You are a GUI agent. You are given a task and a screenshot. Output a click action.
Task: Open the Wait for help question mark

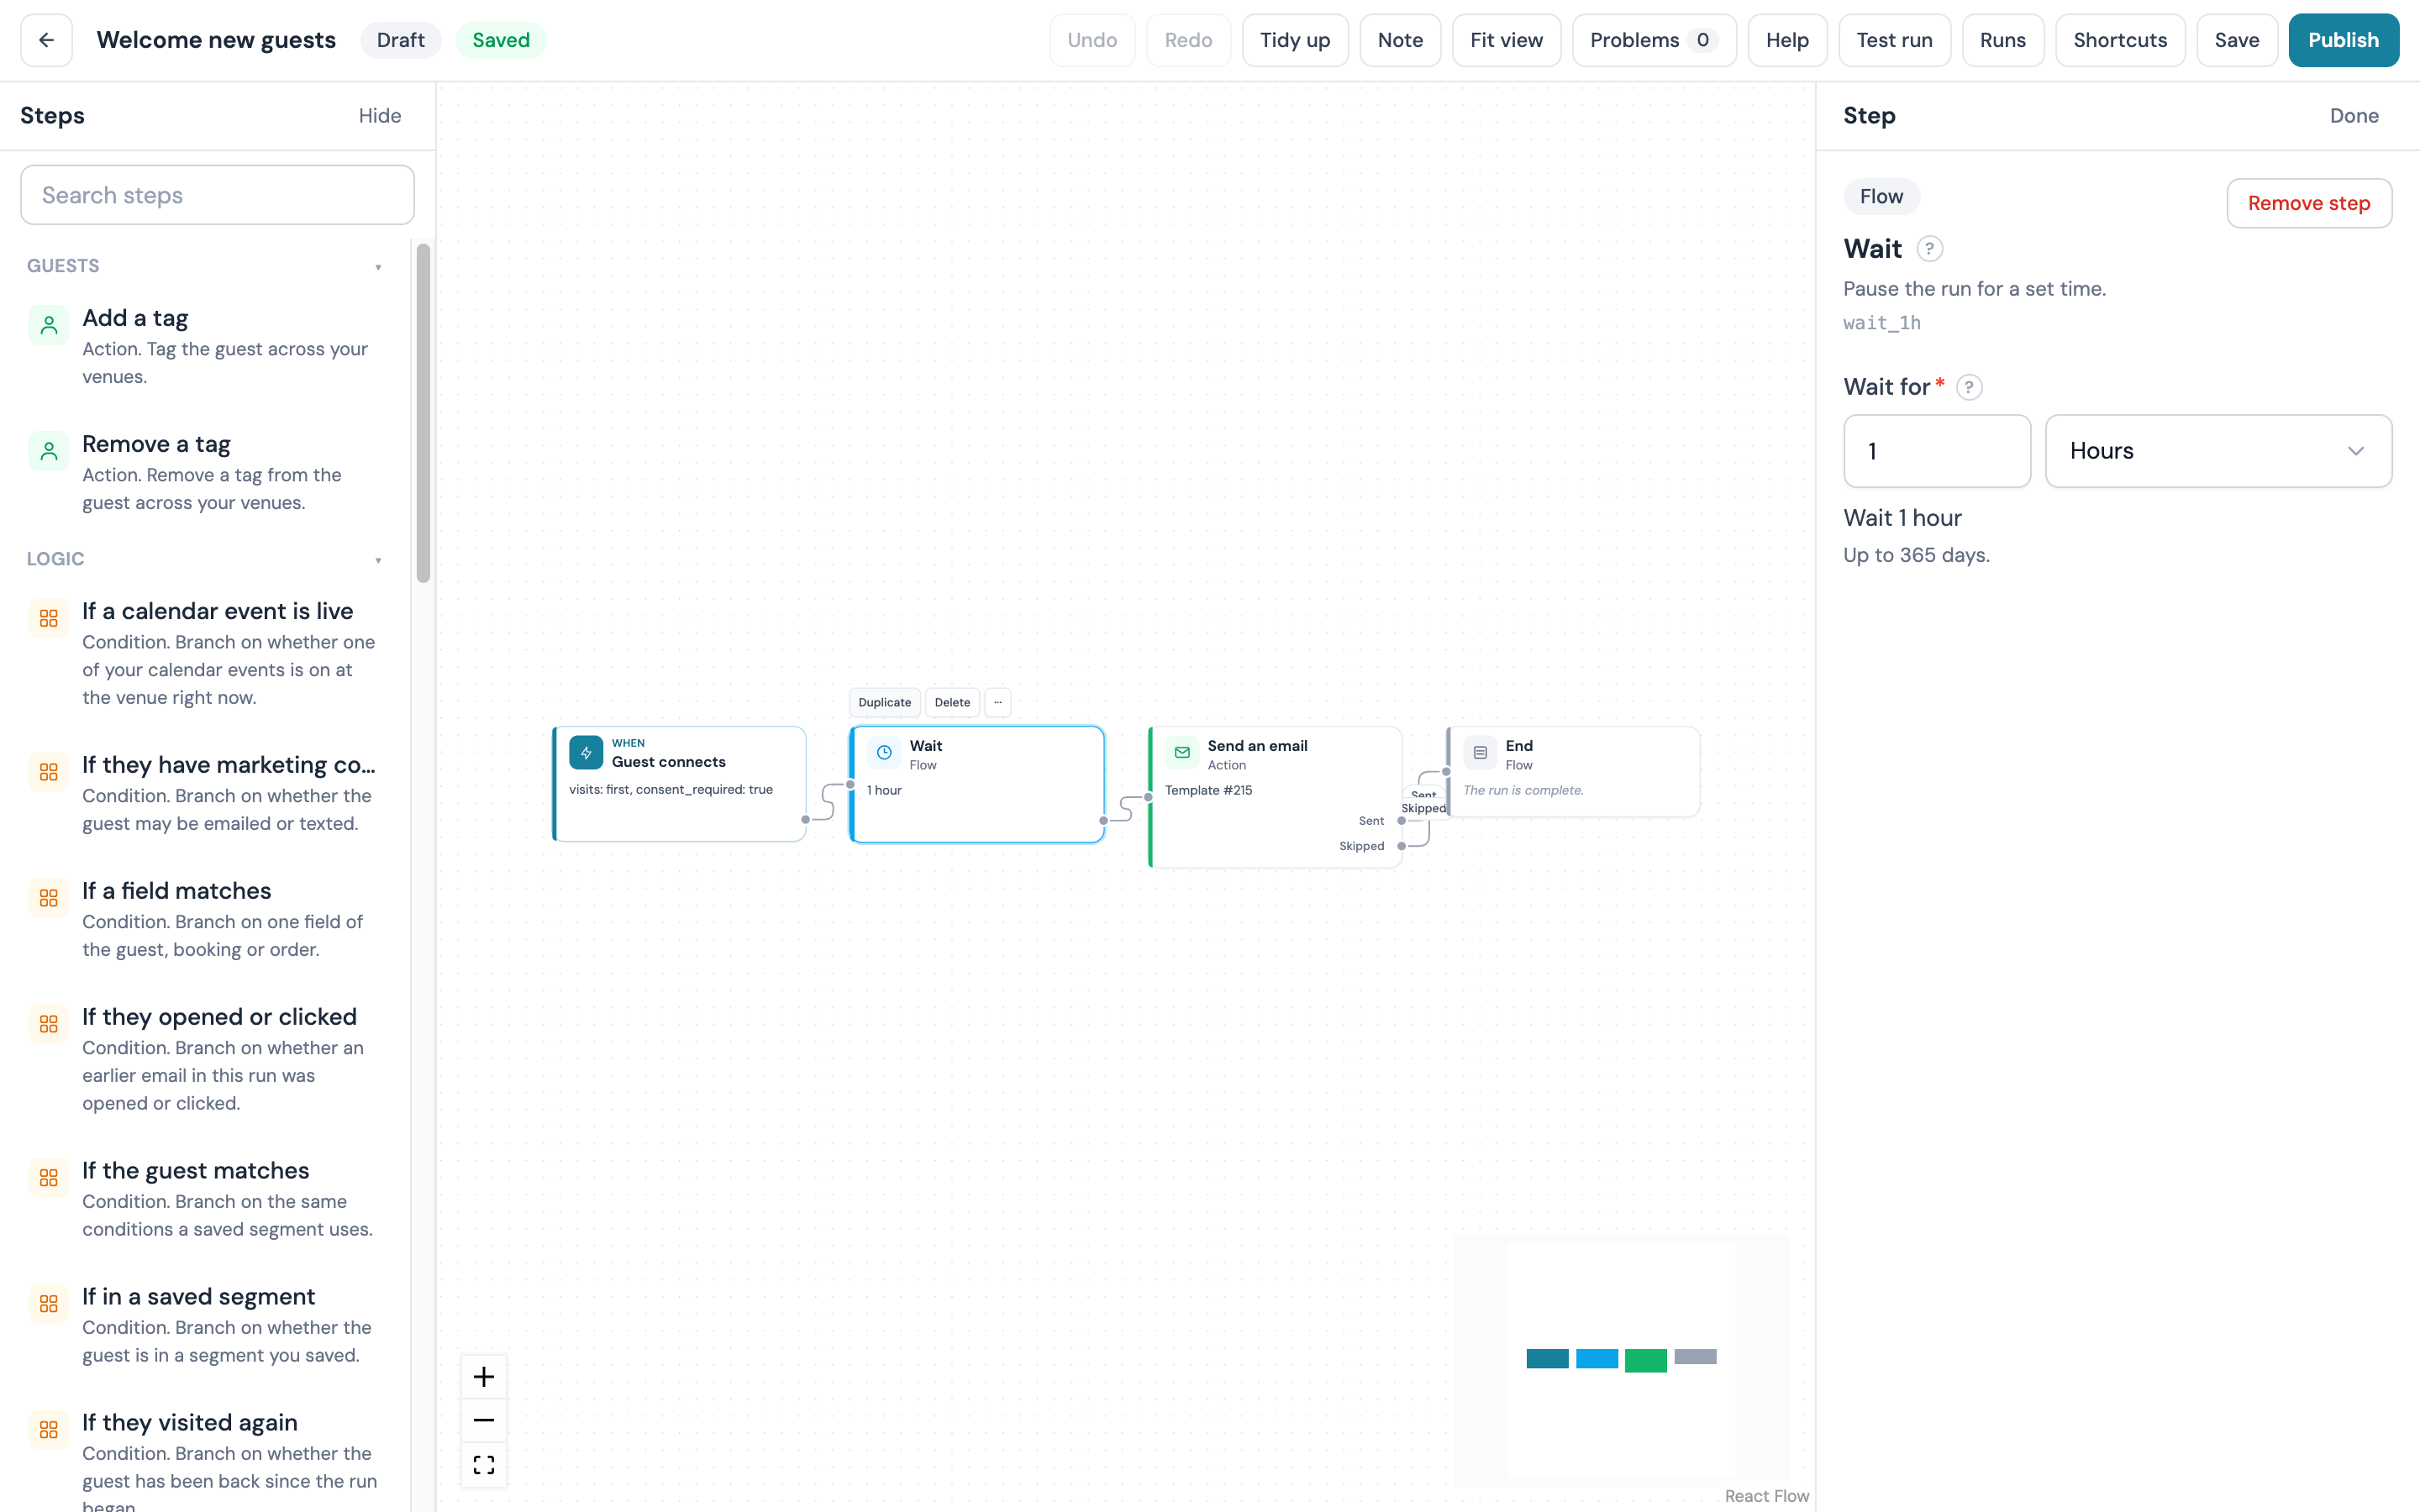pyautogui.click(x=1969, y=387)
